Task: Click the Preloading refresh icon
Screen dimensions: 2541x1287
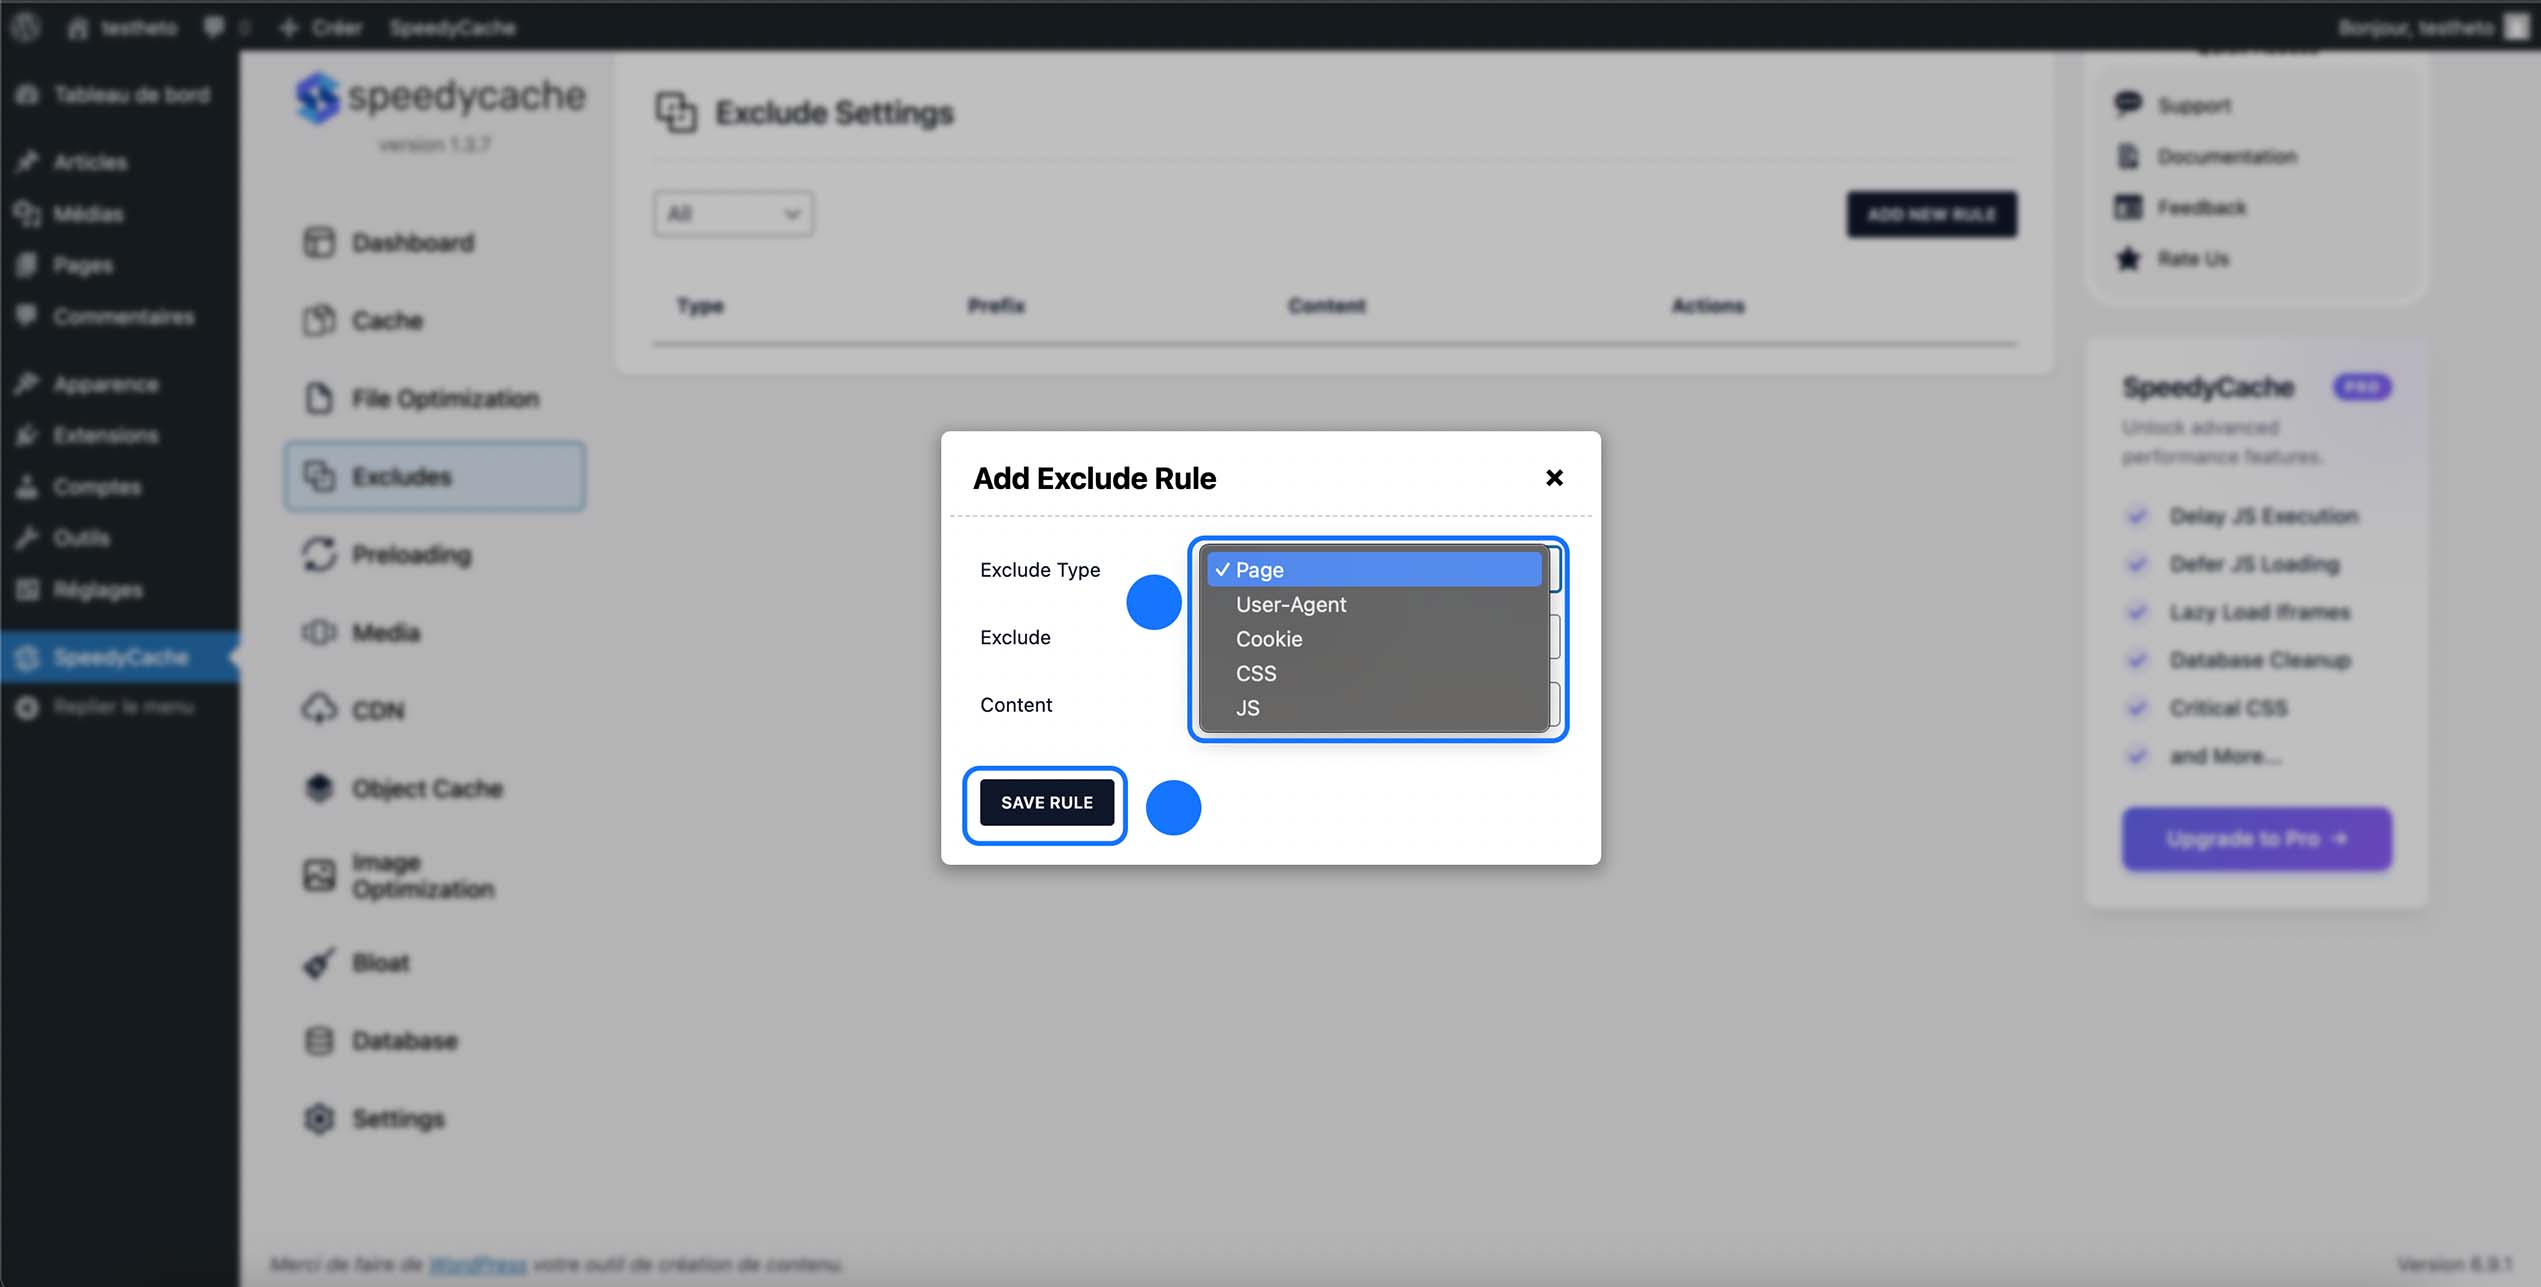Action: coord(319,554)
